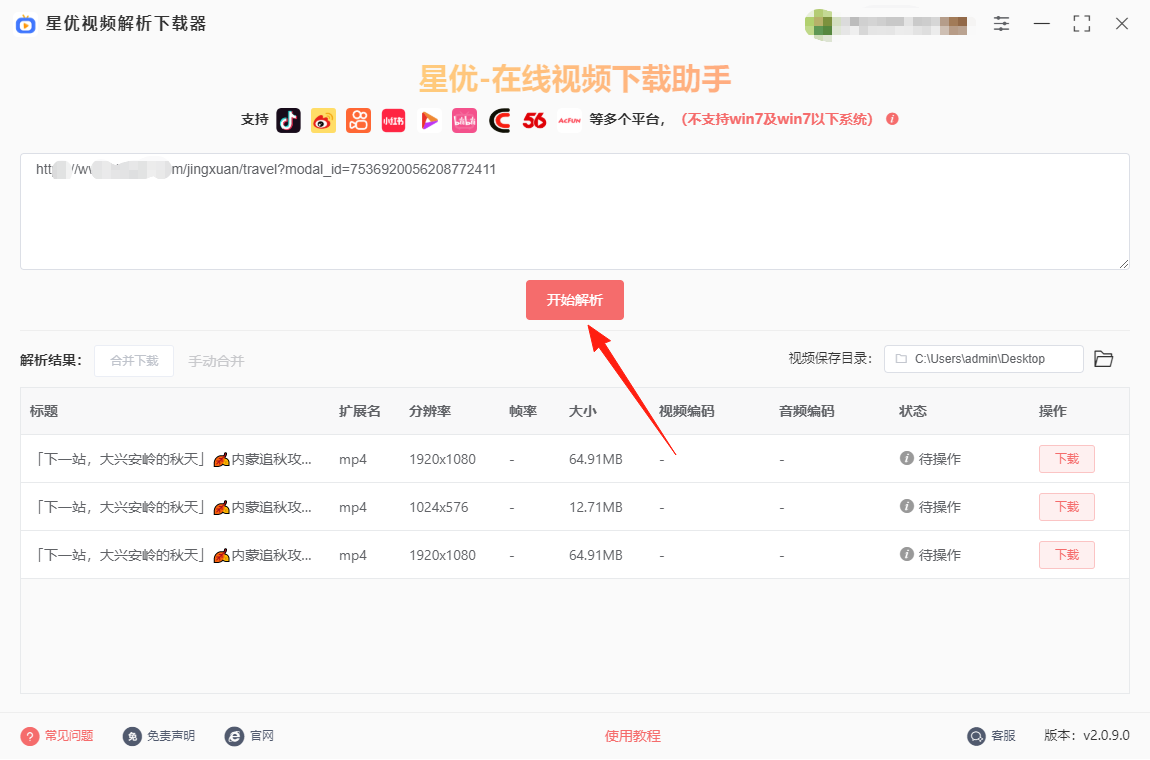Click the 操作 column header
This screenshot has width=1150, height=760.
(1053, 412)
